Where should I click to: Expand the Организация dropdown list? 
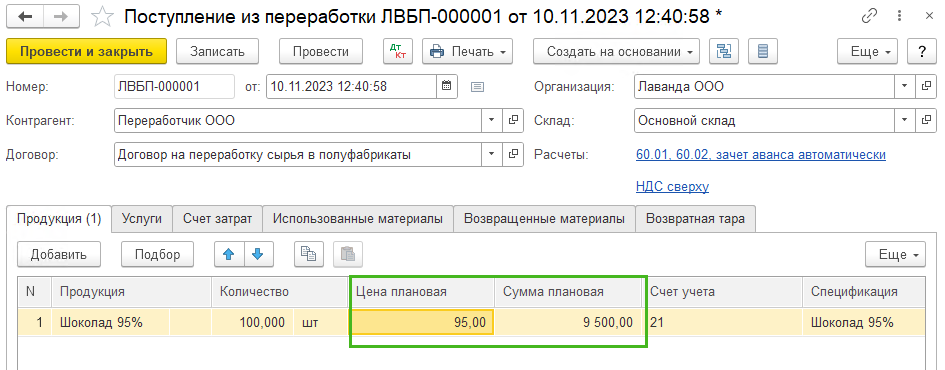tap(905, 86)
